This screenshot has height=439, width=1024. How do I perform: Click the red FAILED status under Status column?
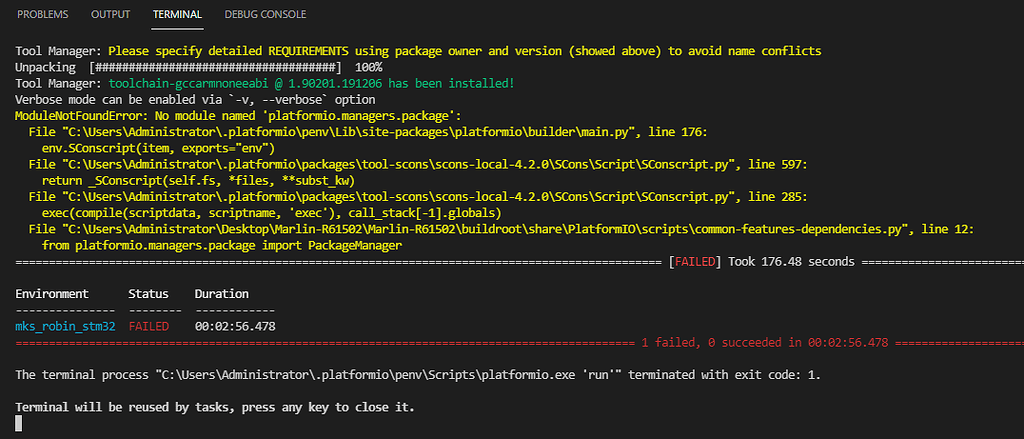click(x=149, y=327)
